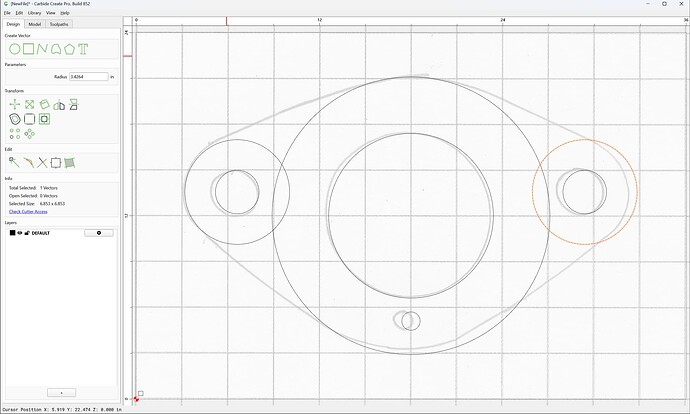Screen dimensions: 690x414
Task: Select the Rectangle vector creation tool
Action: 29,49
